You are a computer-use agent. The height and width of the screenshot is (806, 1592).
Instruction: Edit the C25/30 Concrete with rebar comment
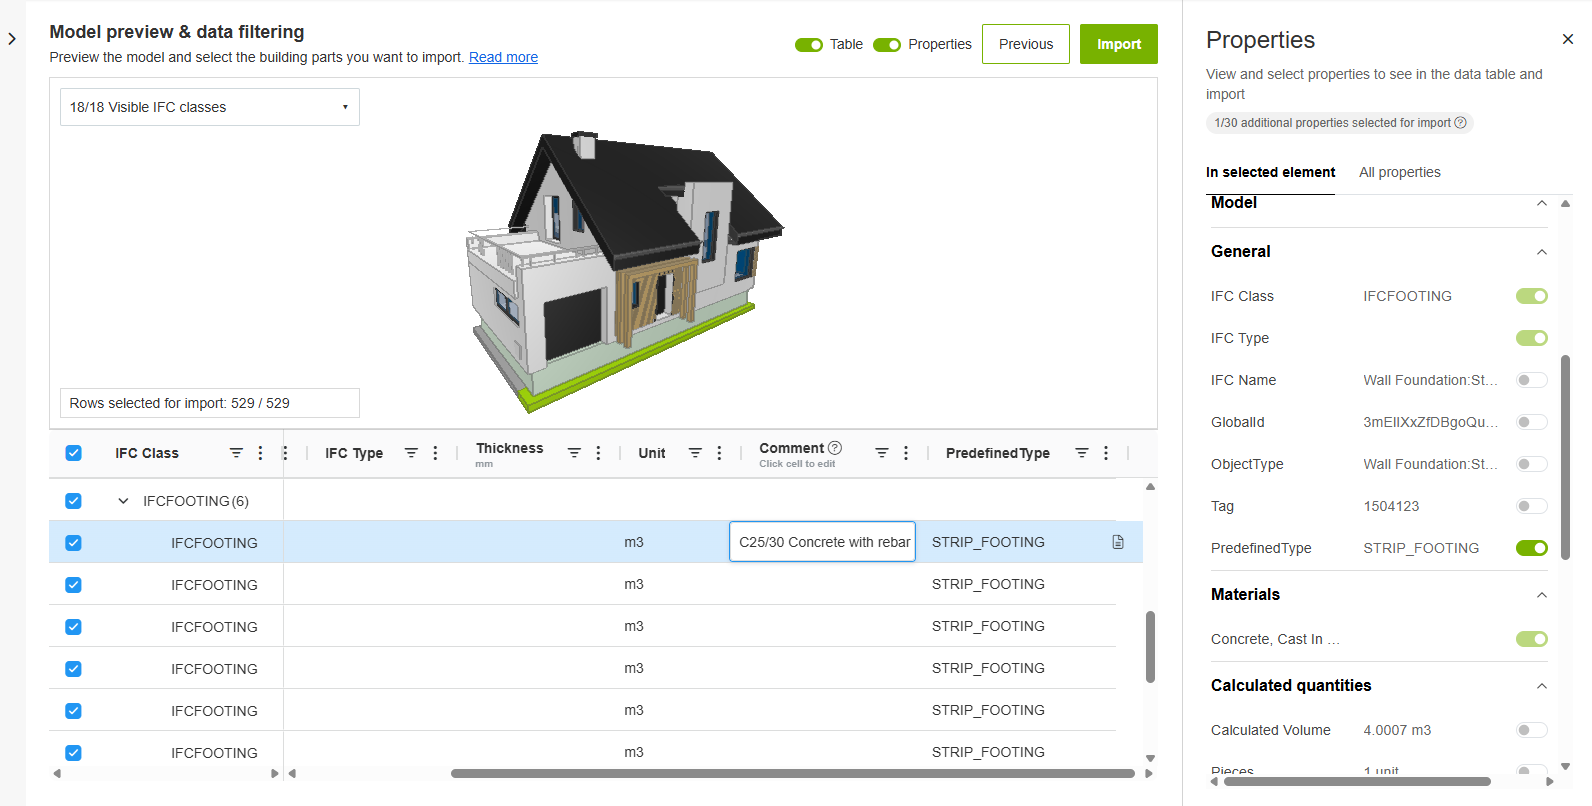[823, 542]
